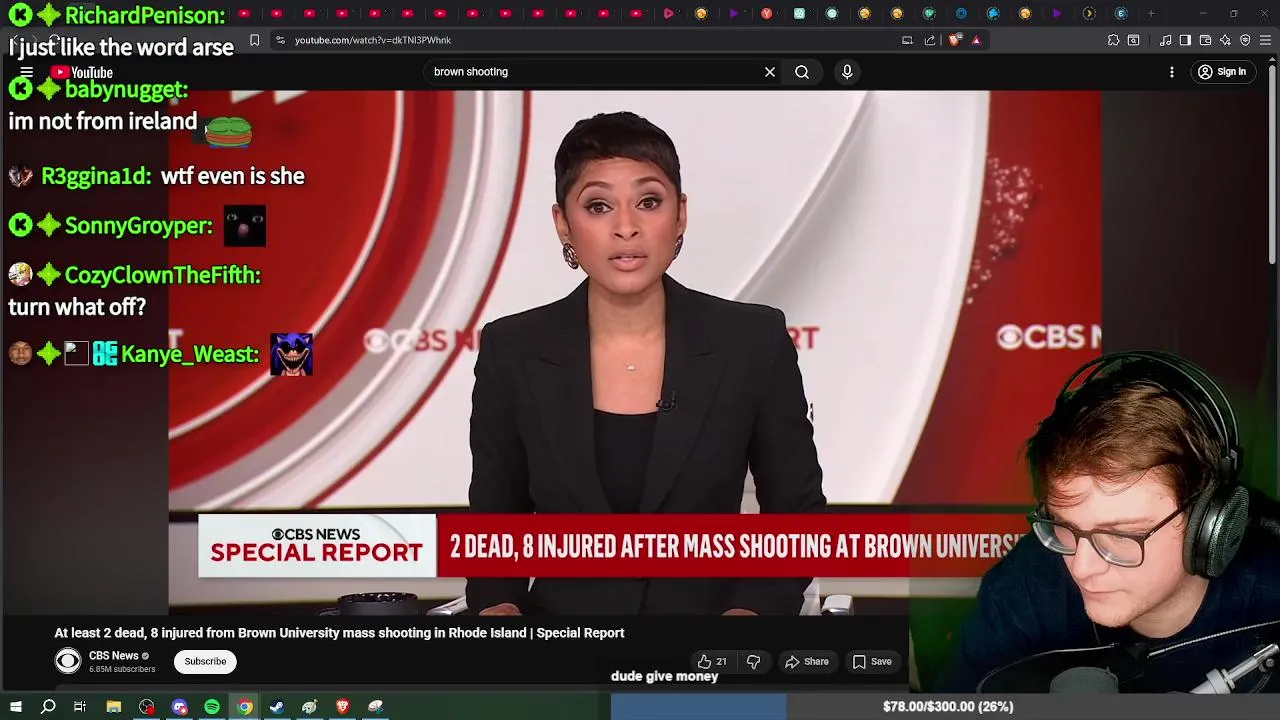The width and height of the screenshot is (1280, 720).
Task: Switch to Google Chrome on the taskbar
Action: tap(244, 707)
